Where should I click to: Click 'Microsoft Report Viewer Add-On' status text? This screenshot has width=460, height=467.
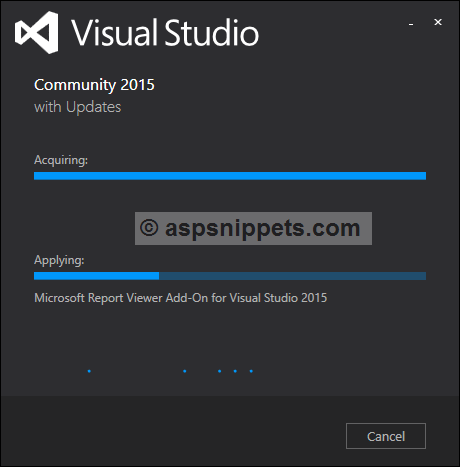[121, 298]
